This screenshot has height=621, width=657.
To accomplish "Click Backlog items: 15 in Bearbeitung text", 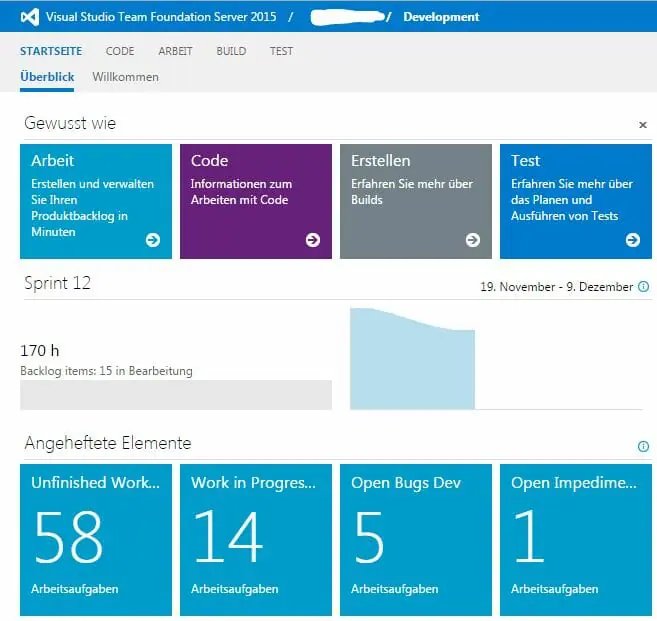I will click(106, 371).
